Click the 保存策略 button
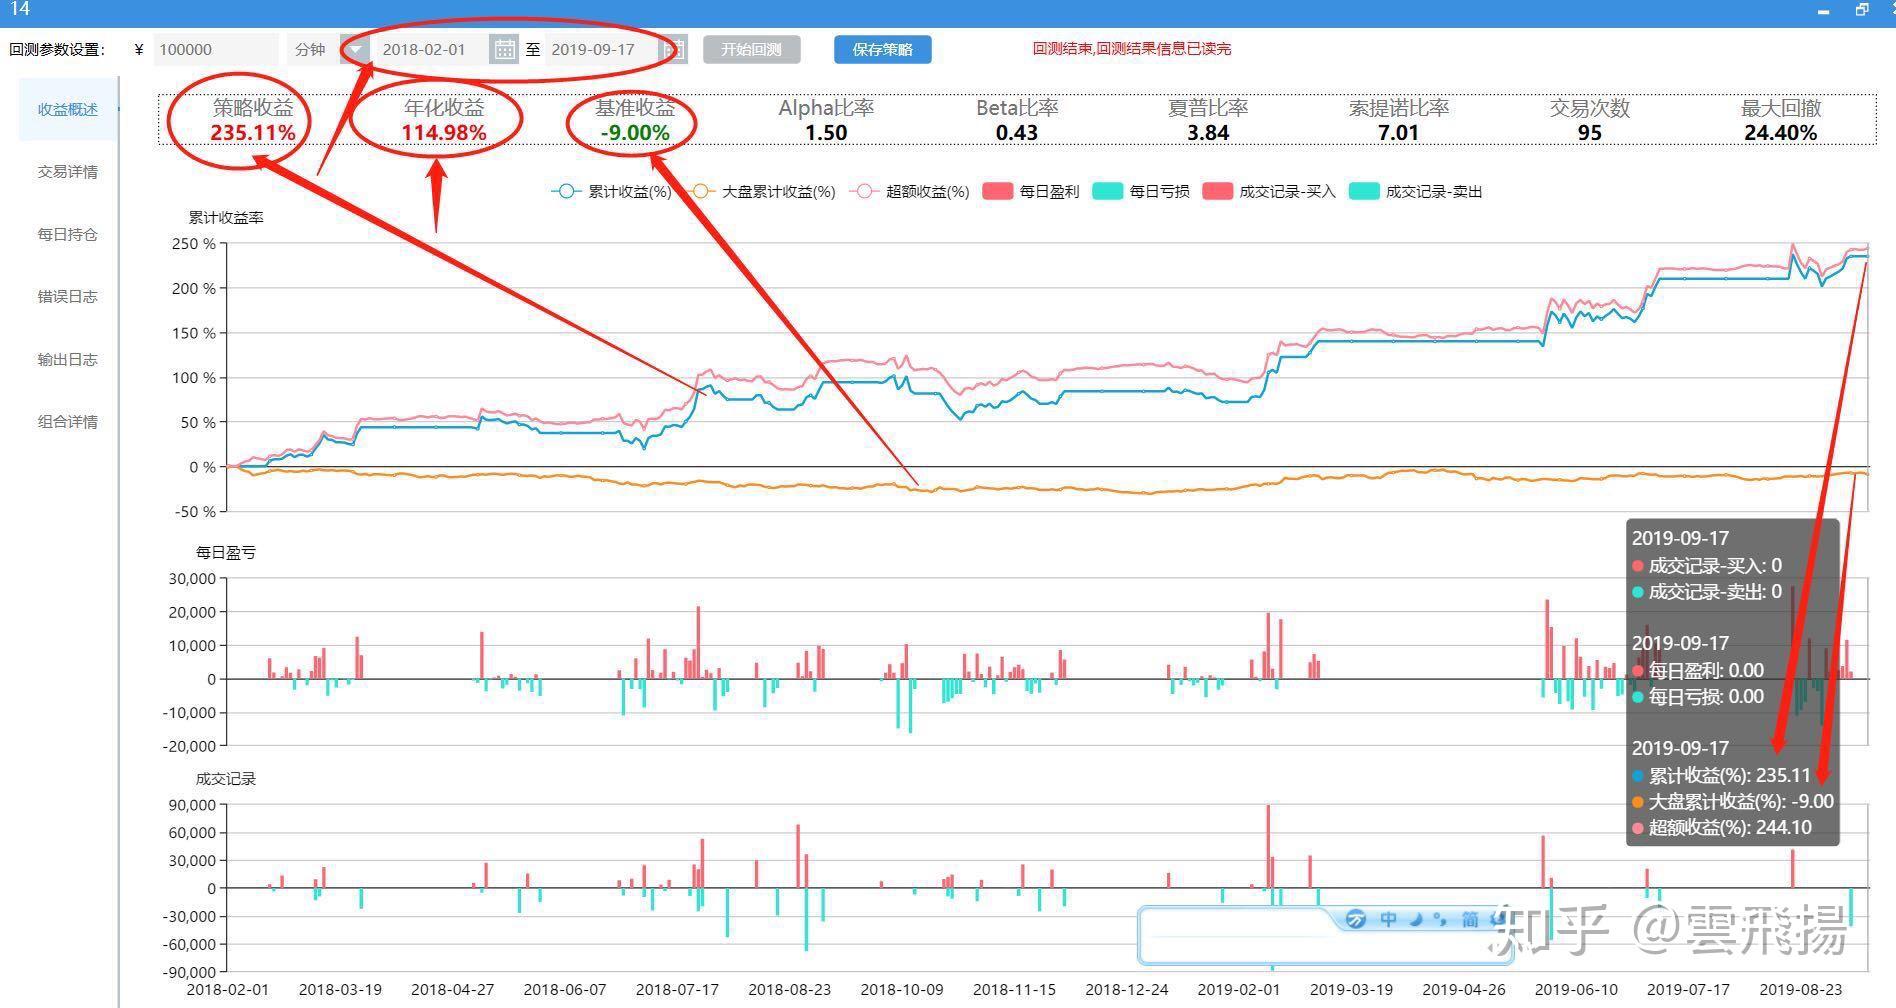1896x1008 pixels. [x=883, y=49]
